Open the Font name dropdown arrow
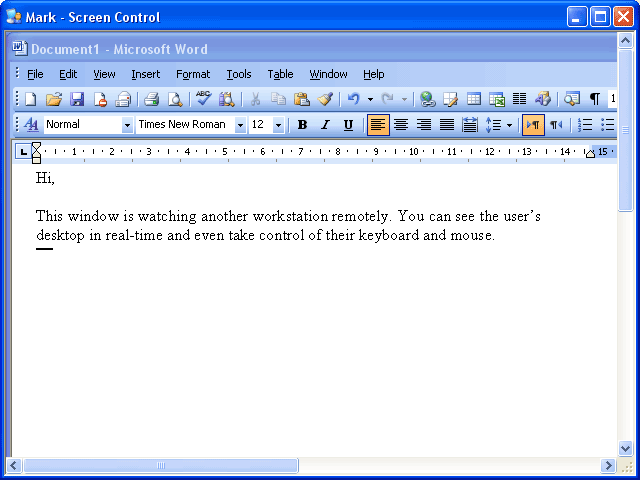 click(240, 125)
